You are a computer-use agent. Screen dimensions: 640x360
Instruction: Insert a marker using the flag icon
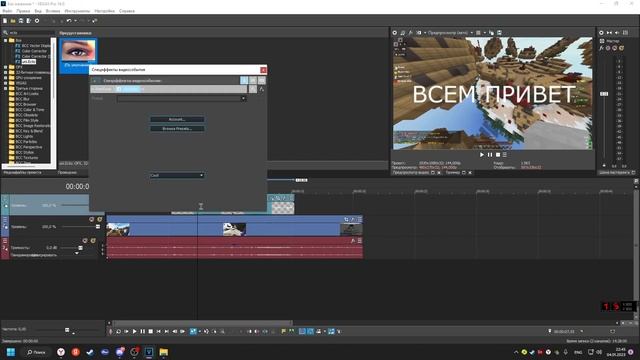(x=283, y=331)
